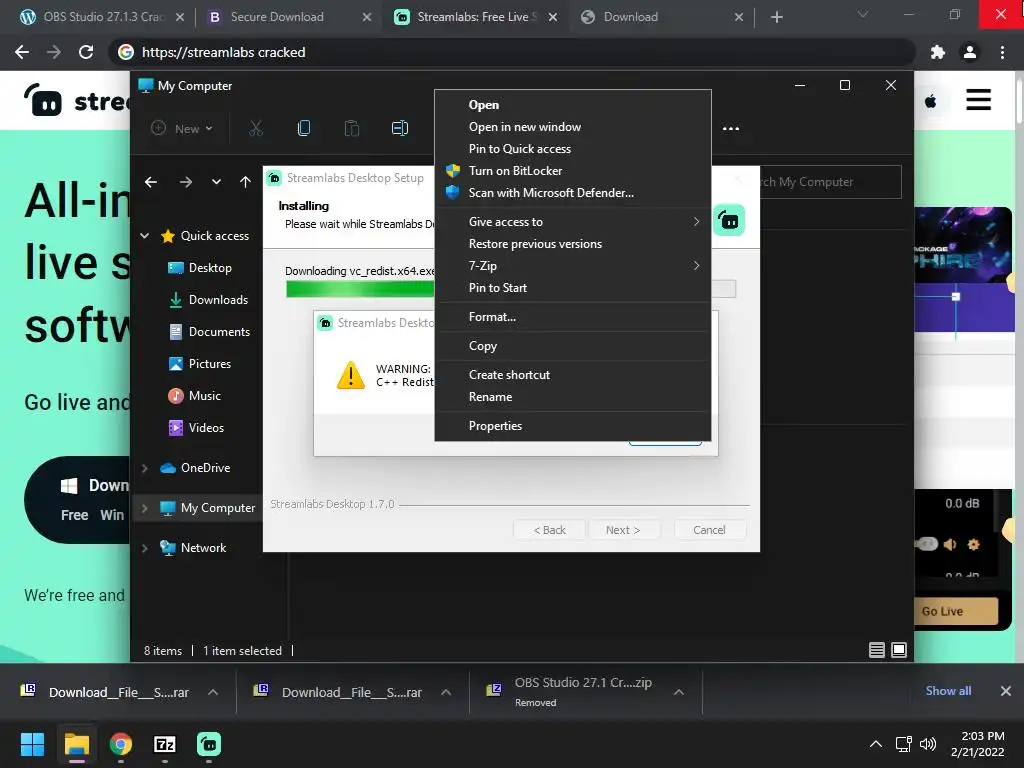Expand the My Computer tree node

pos(145,508)
